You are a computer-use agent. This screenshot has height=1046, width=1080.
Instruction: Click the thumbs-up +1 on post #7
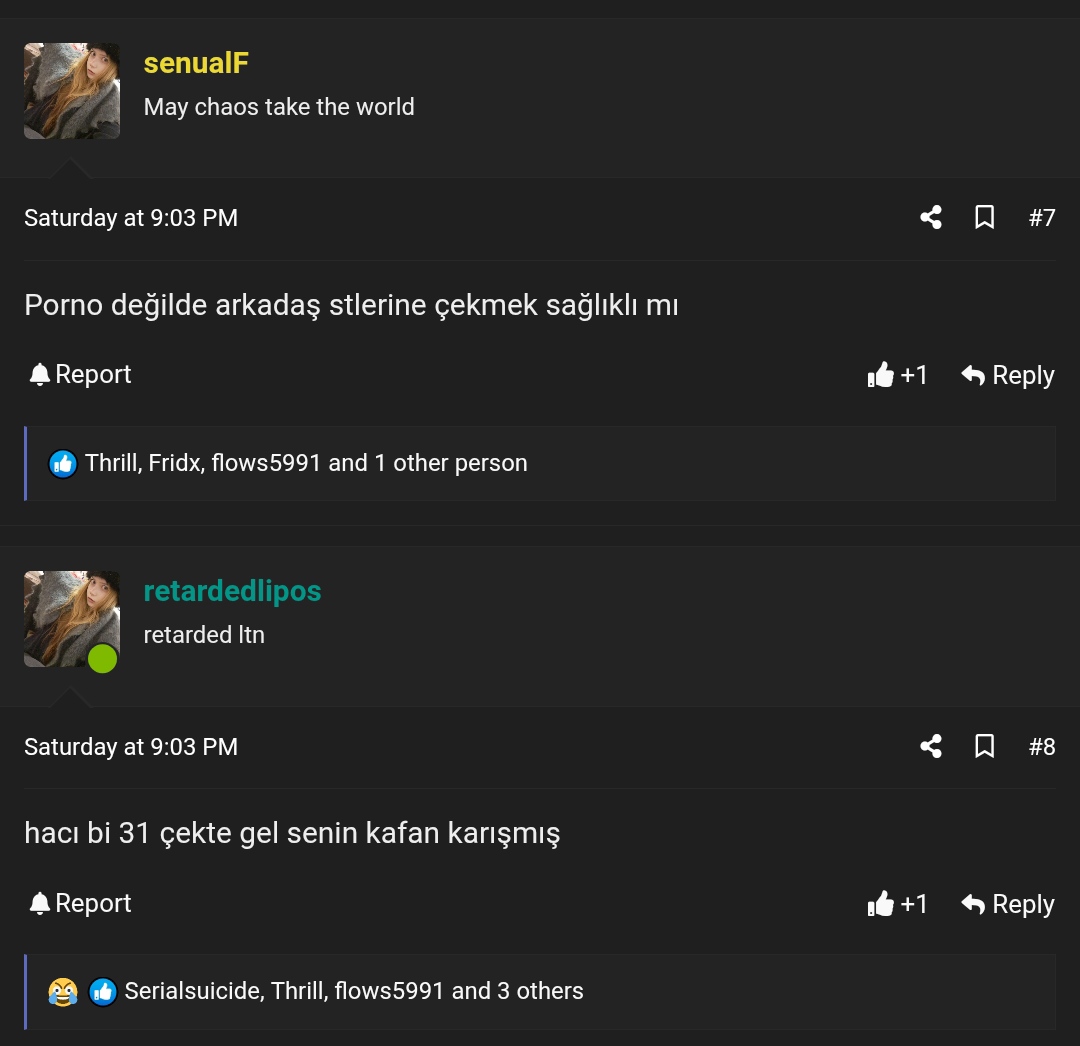[898, 375]
